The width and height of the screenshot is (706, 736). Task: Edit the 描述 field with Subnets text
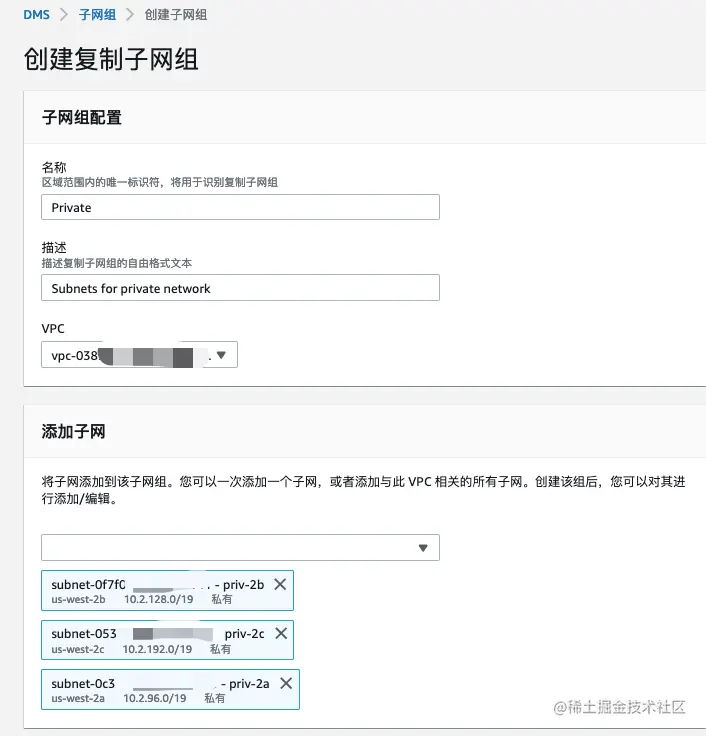click(x=240, y=288)
